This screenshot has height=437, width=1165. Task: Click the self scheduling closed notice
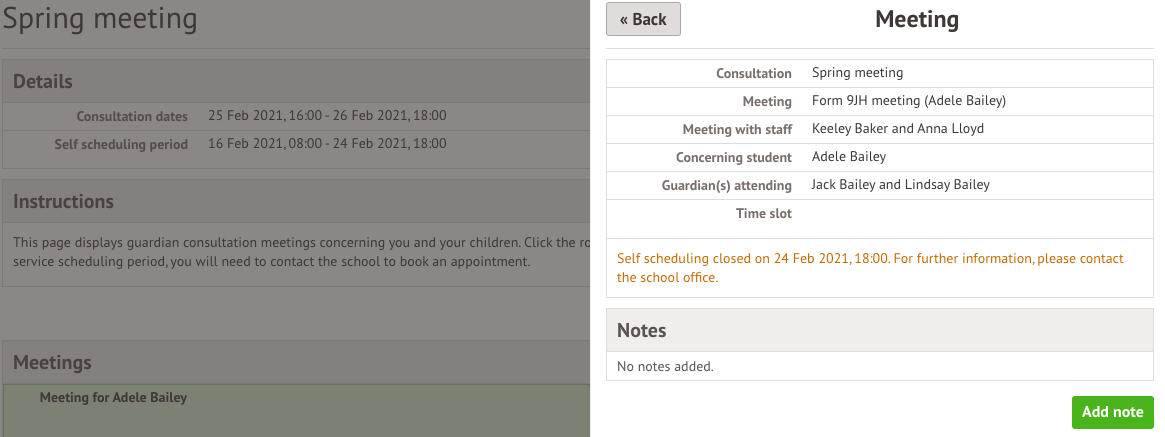870,268
